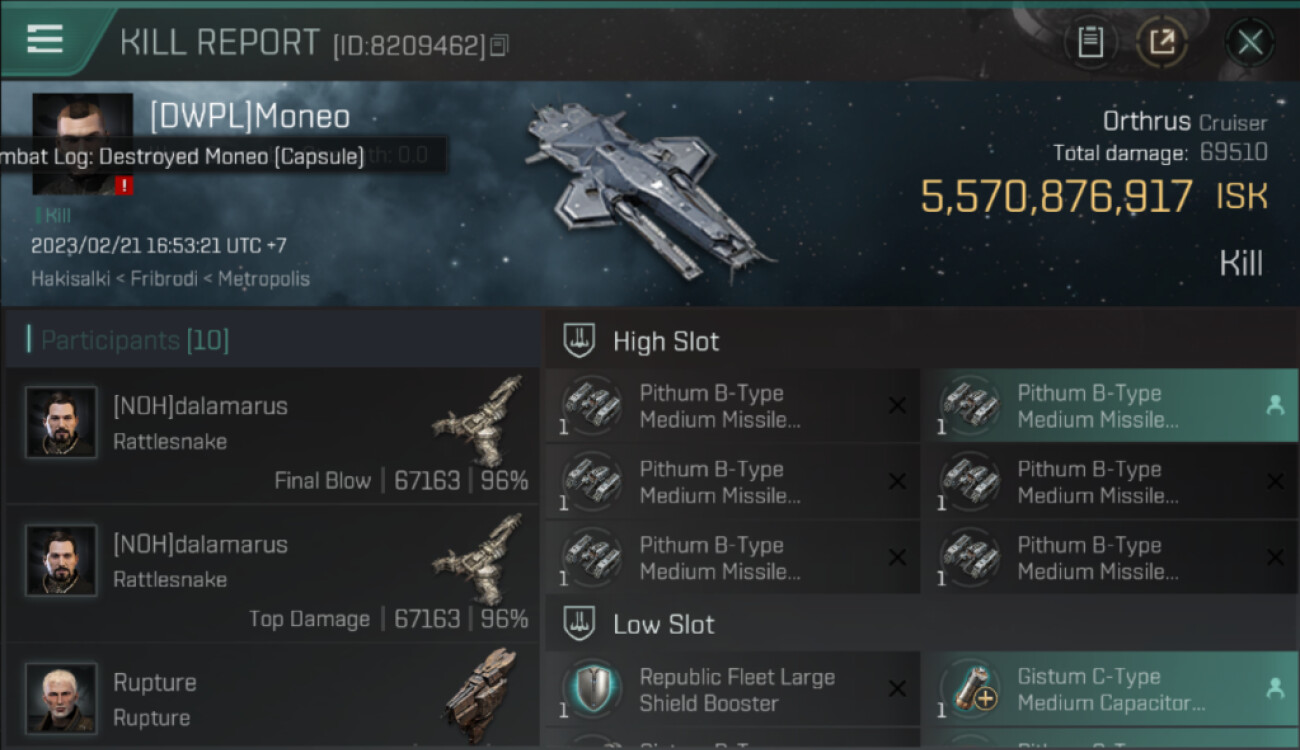The width and height of the screenshot is (1300, 750).
Task: Select Republic Fleet Large Shield Booster
Action: [x=732, y=689]
